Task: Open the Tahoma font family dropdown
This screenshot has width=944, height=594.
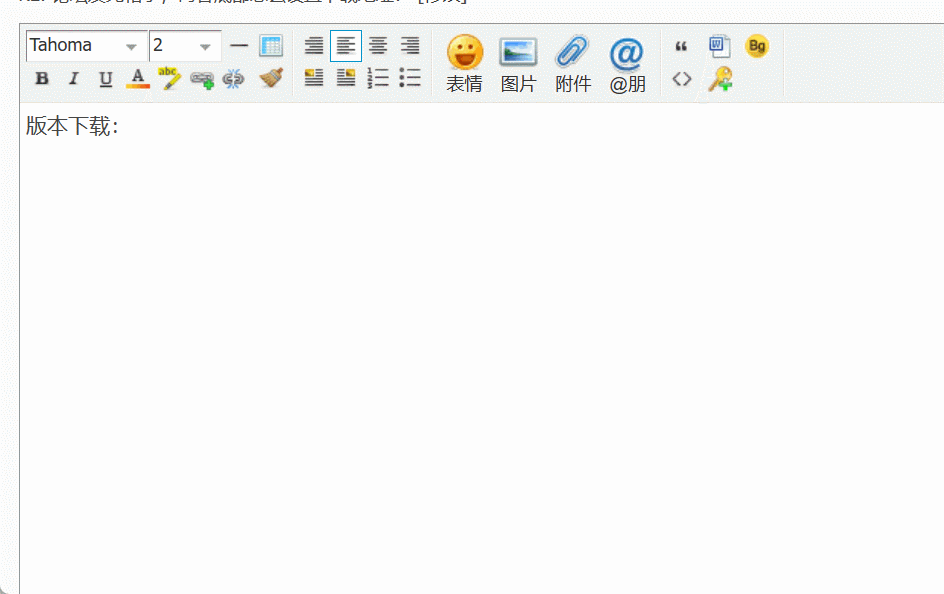Action: 86,46
